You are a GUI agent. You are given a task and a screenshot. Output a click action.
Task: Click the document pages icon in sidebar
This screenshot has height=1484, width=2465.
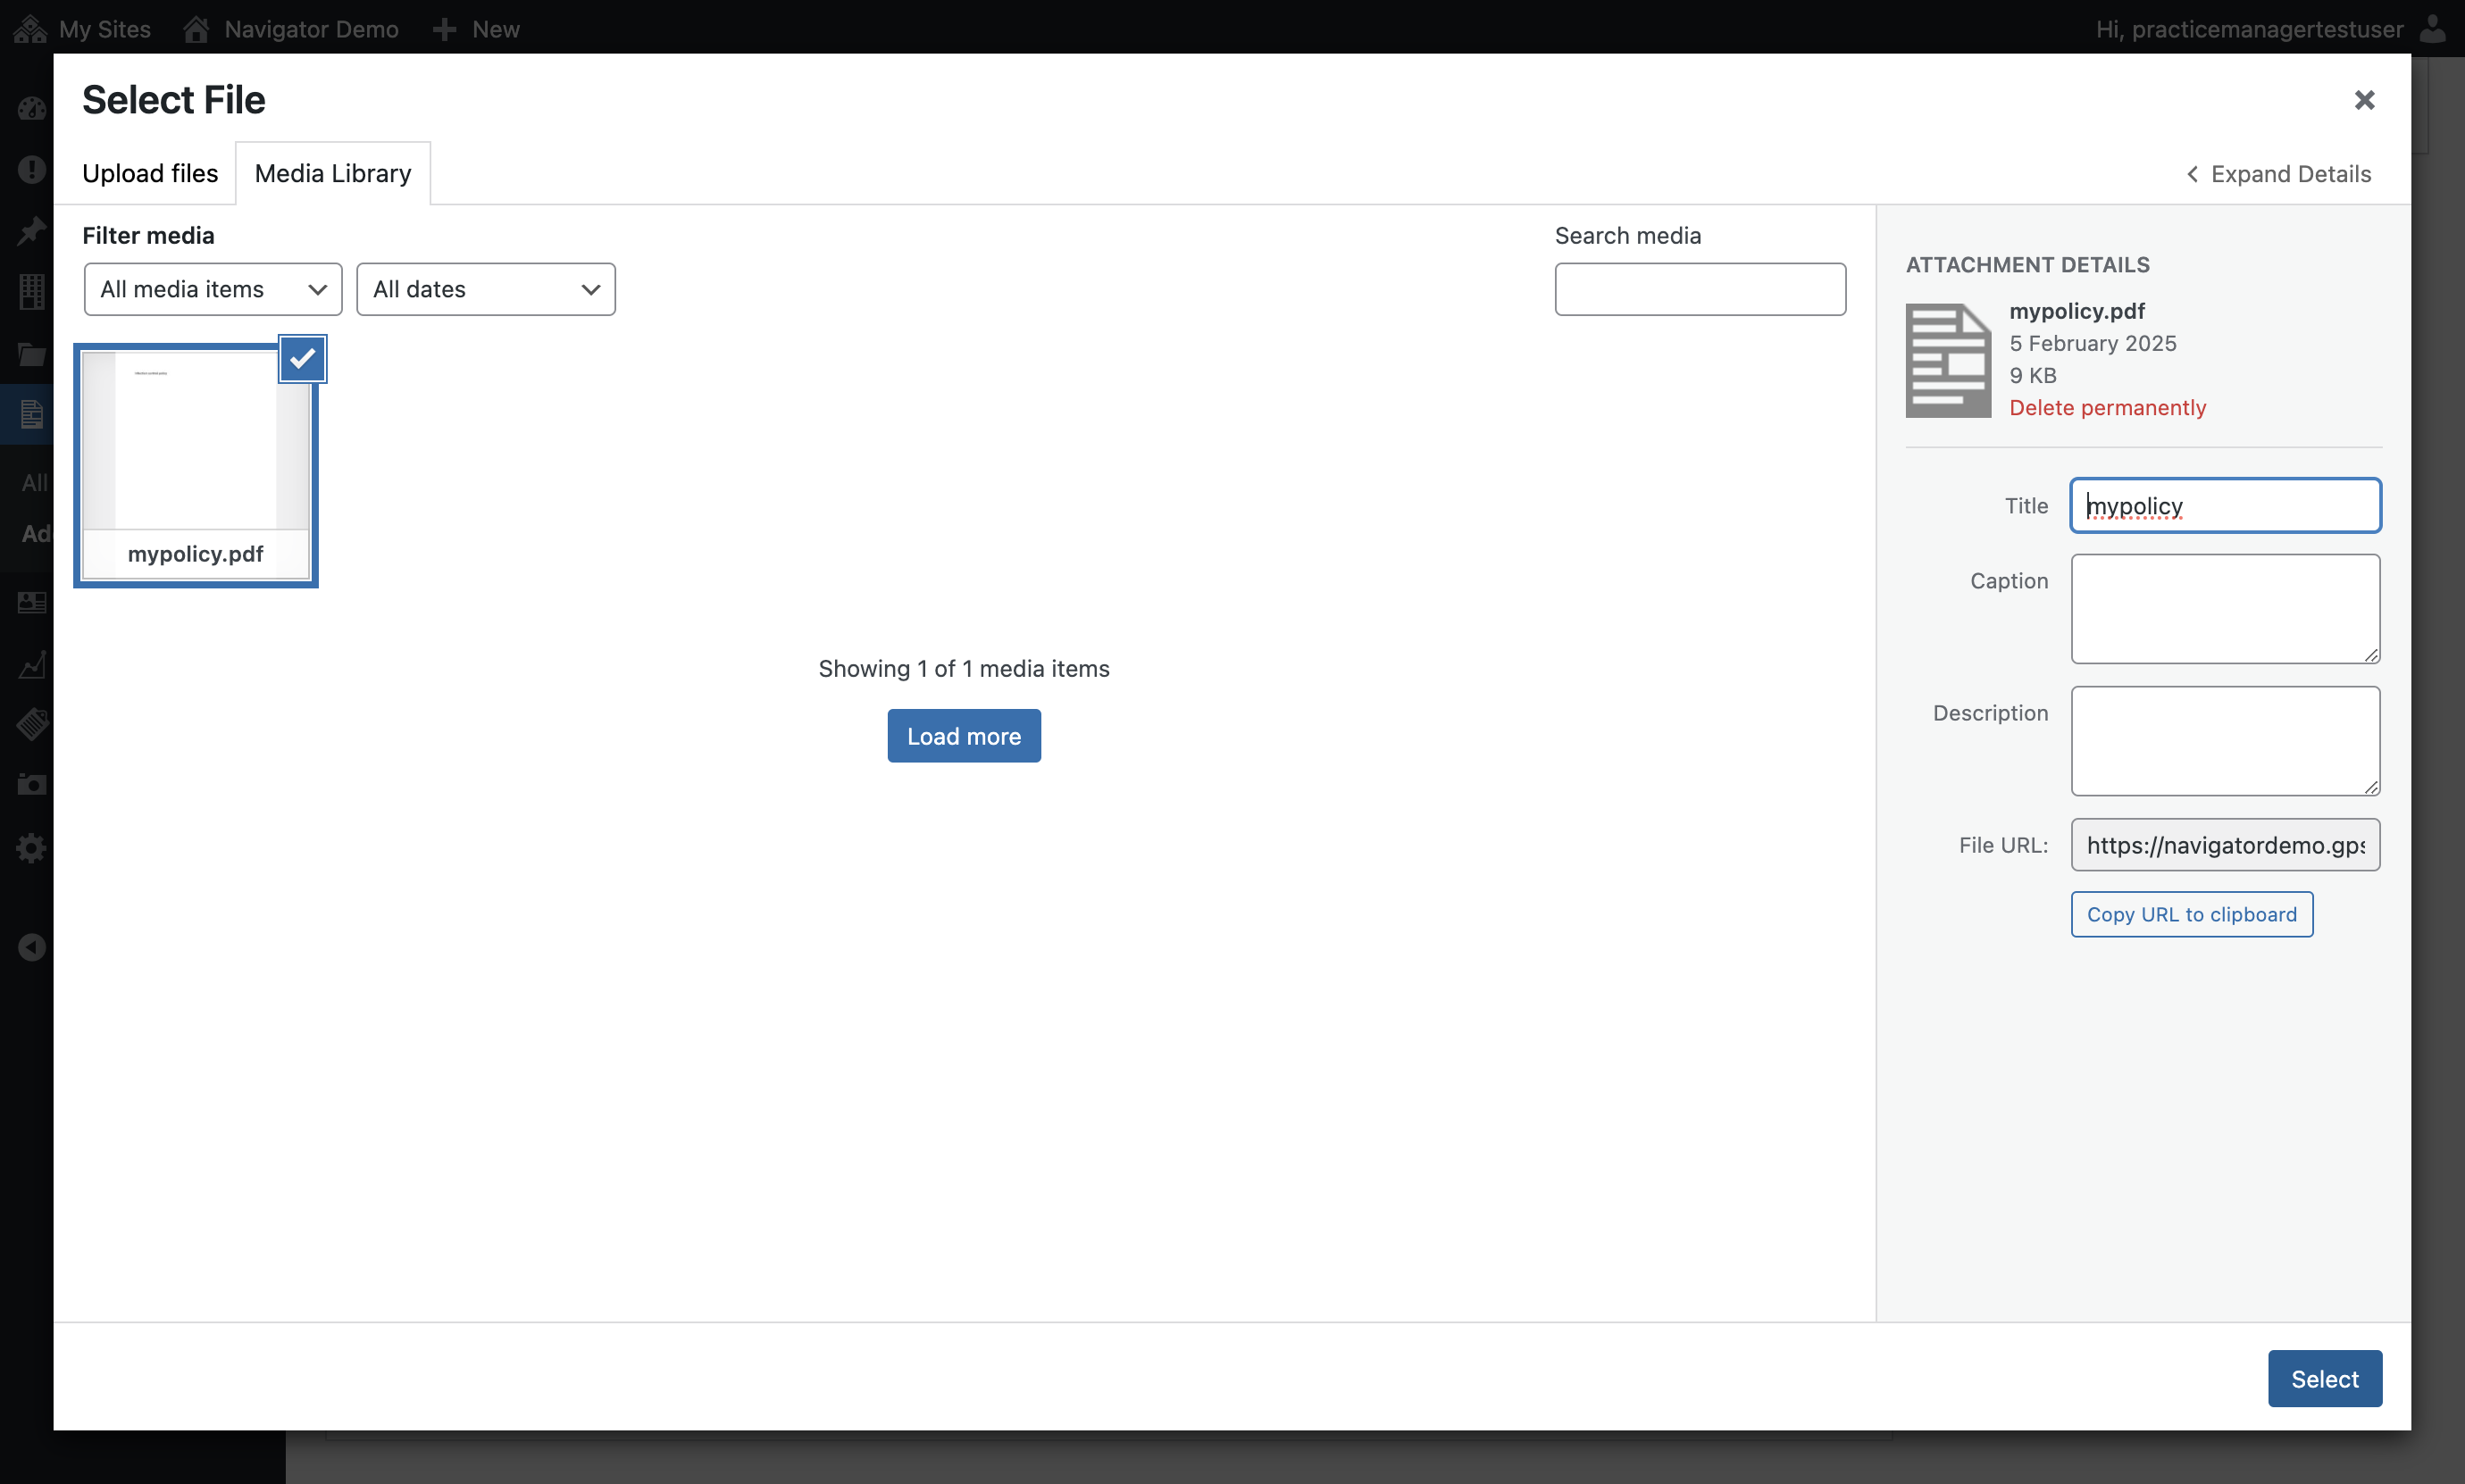point(32,413)
